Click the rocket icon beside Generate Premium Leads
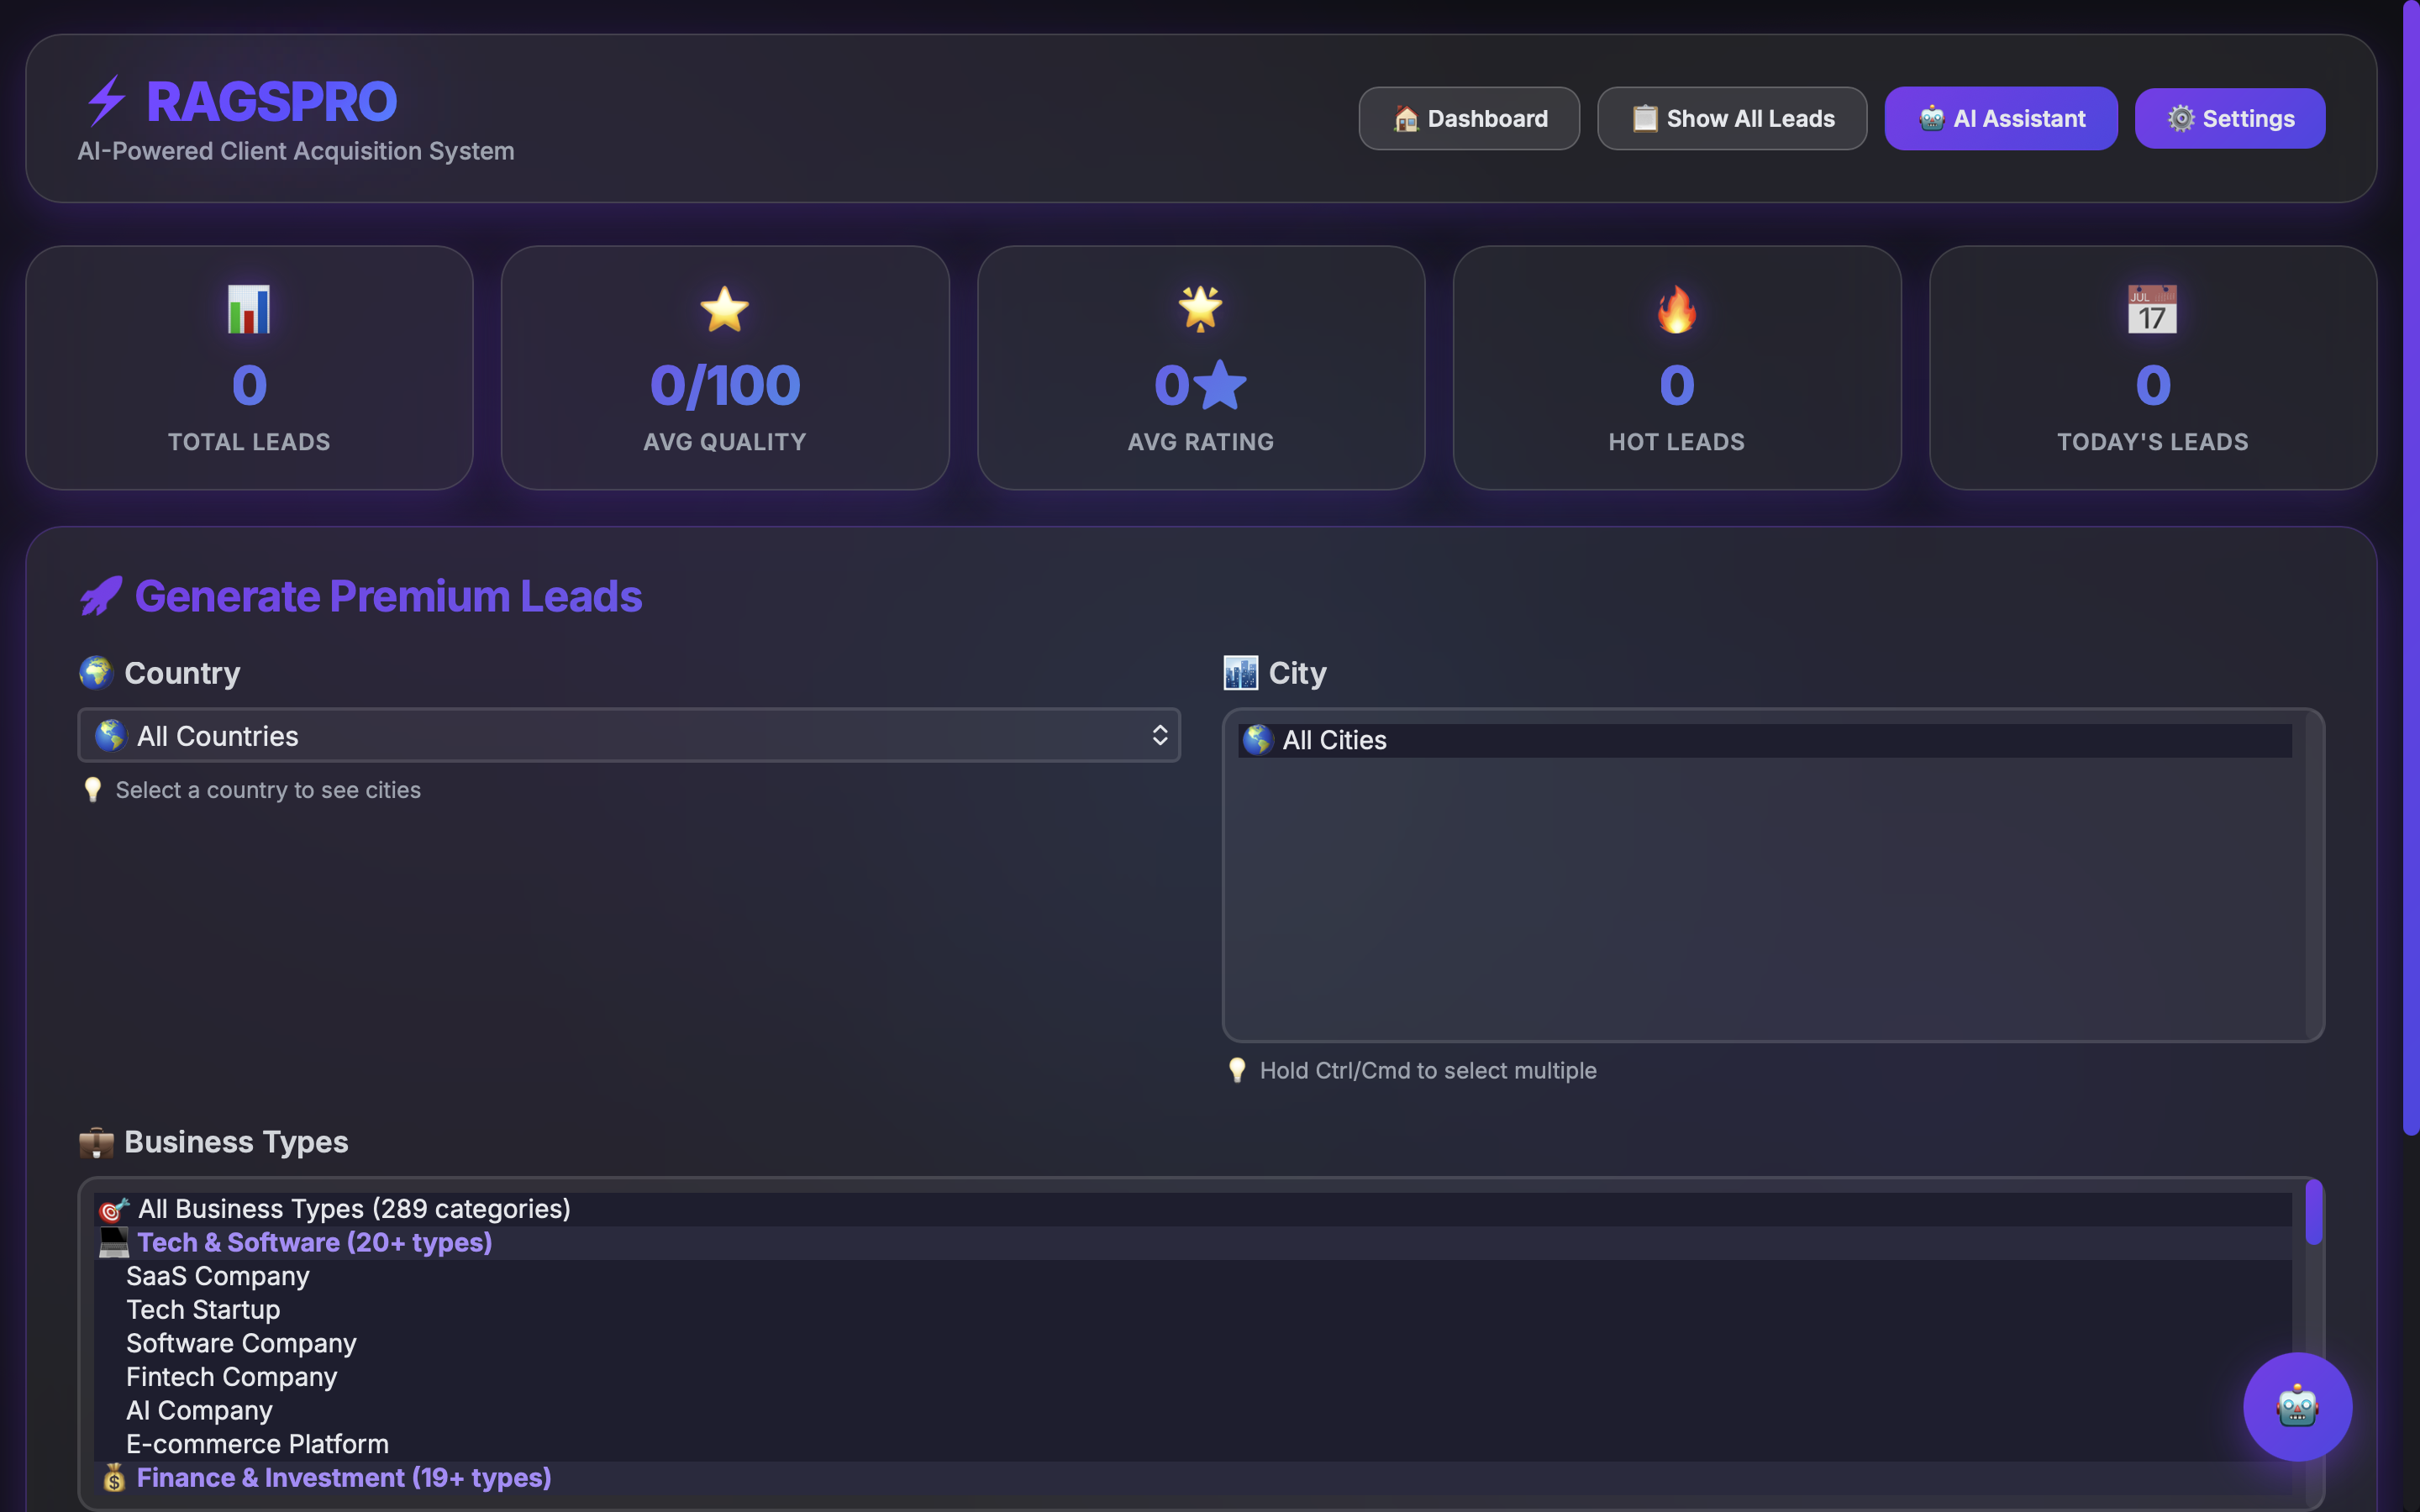 [101, 596]
